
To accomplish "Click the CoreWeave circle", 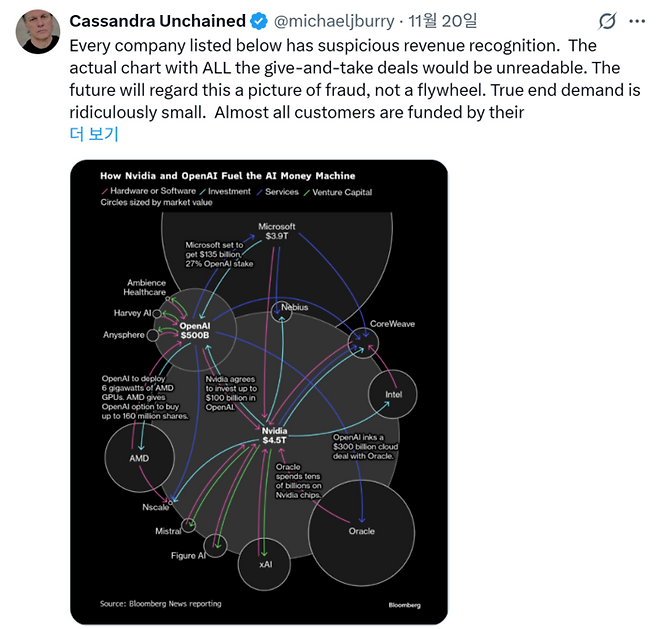I will 364,342.
